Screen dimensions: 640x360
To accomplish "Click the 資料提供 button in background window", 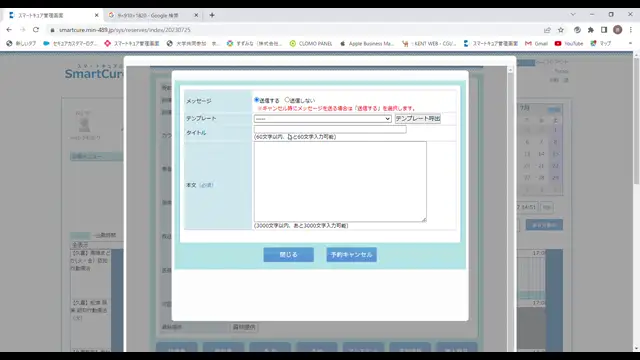I will tap(244, 327).
